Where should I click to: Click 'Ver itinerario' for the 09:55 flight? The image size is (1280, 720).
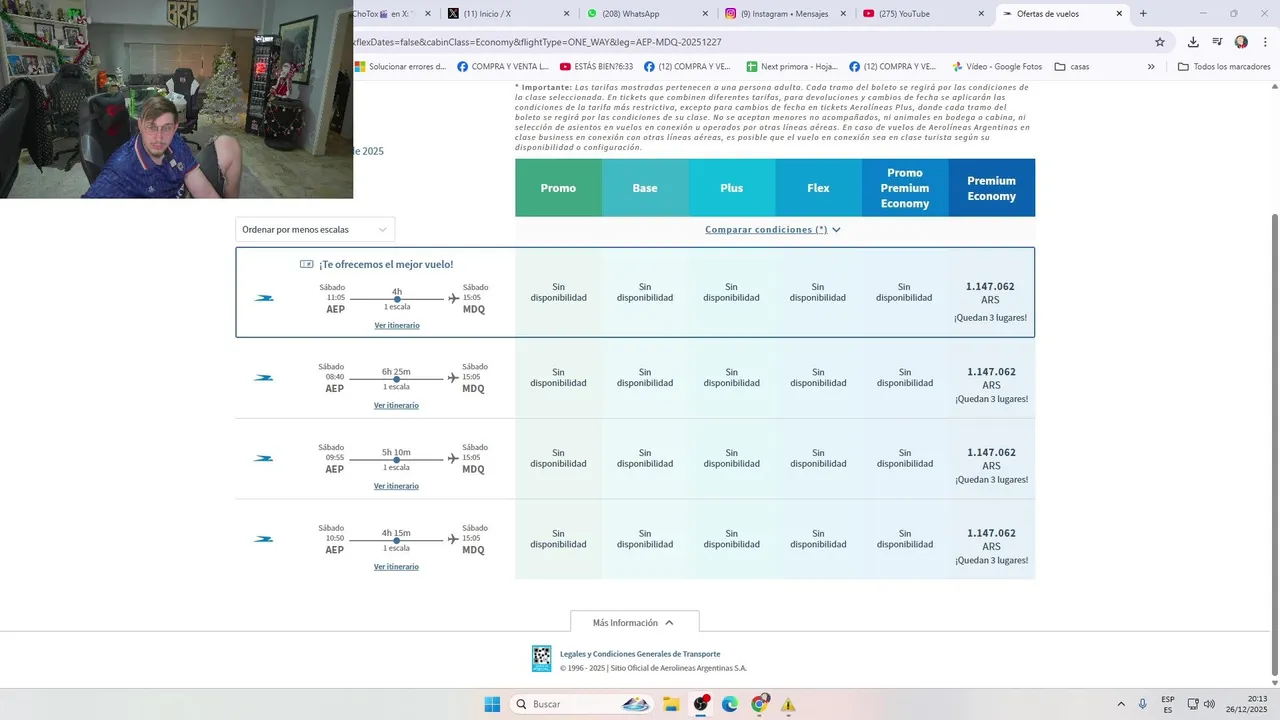396,486
